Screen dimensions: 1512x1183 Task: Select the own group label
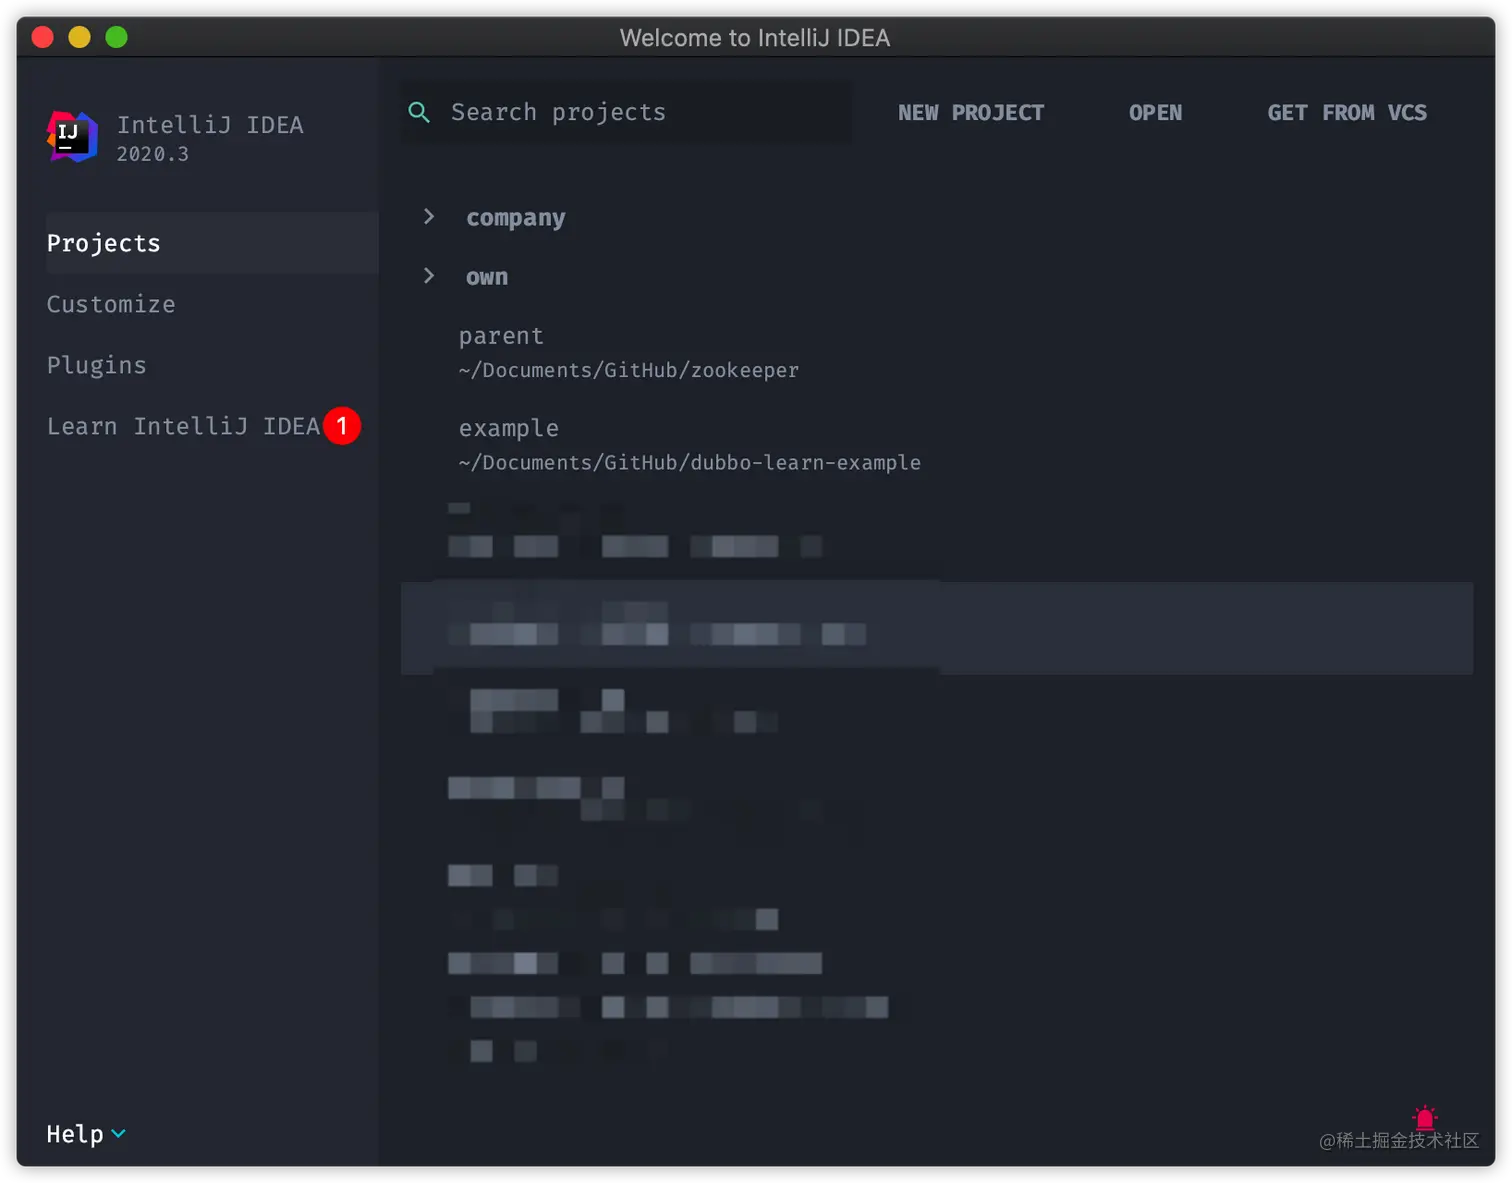487,277
